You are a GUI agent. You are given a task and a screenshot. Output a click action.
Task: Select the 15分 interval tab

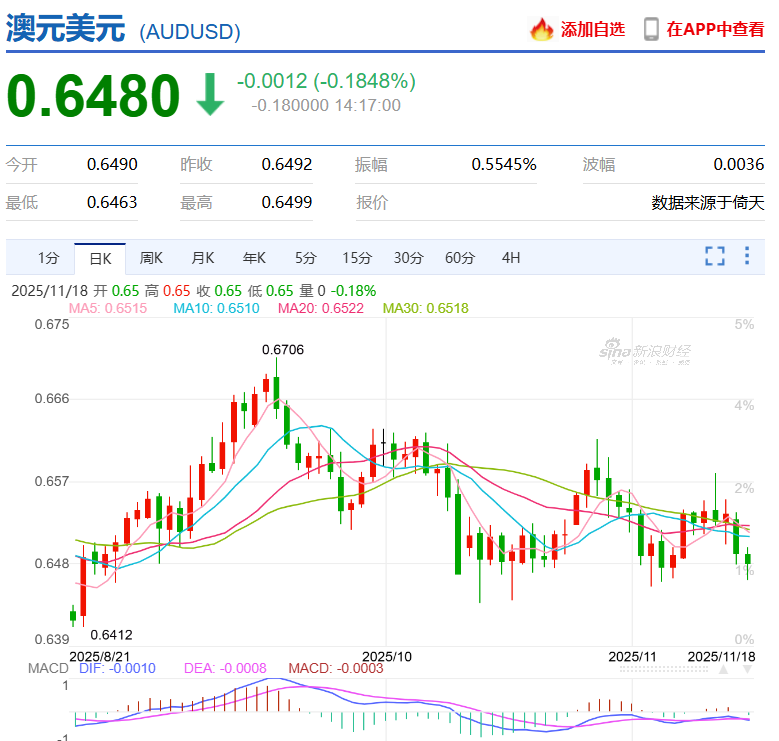click(357, 258)
